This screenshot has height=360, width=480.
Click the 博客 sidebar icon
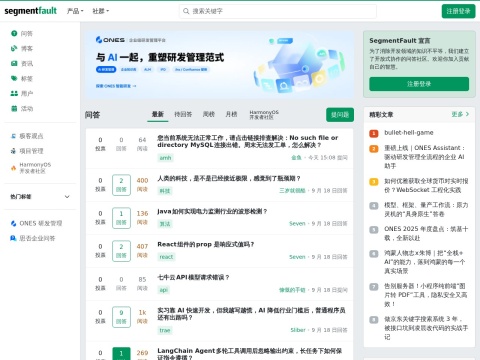(x=14, y=48)
